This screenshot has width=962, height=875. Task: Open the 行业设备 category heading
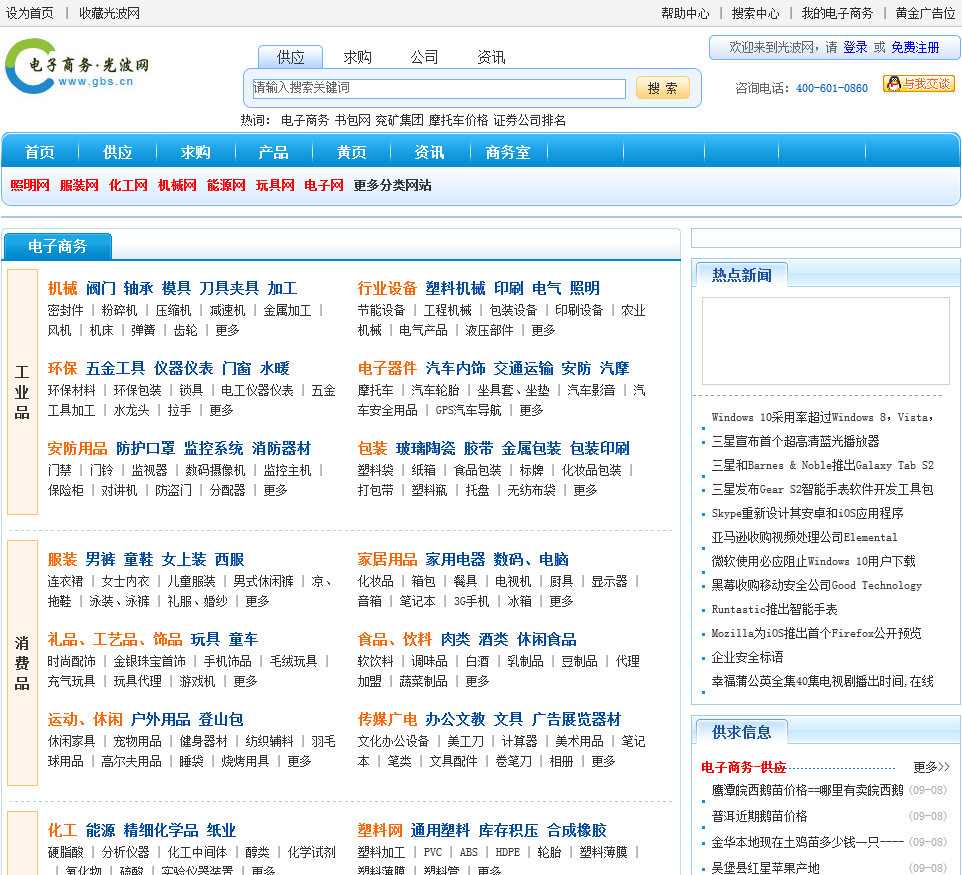(387, 288)
